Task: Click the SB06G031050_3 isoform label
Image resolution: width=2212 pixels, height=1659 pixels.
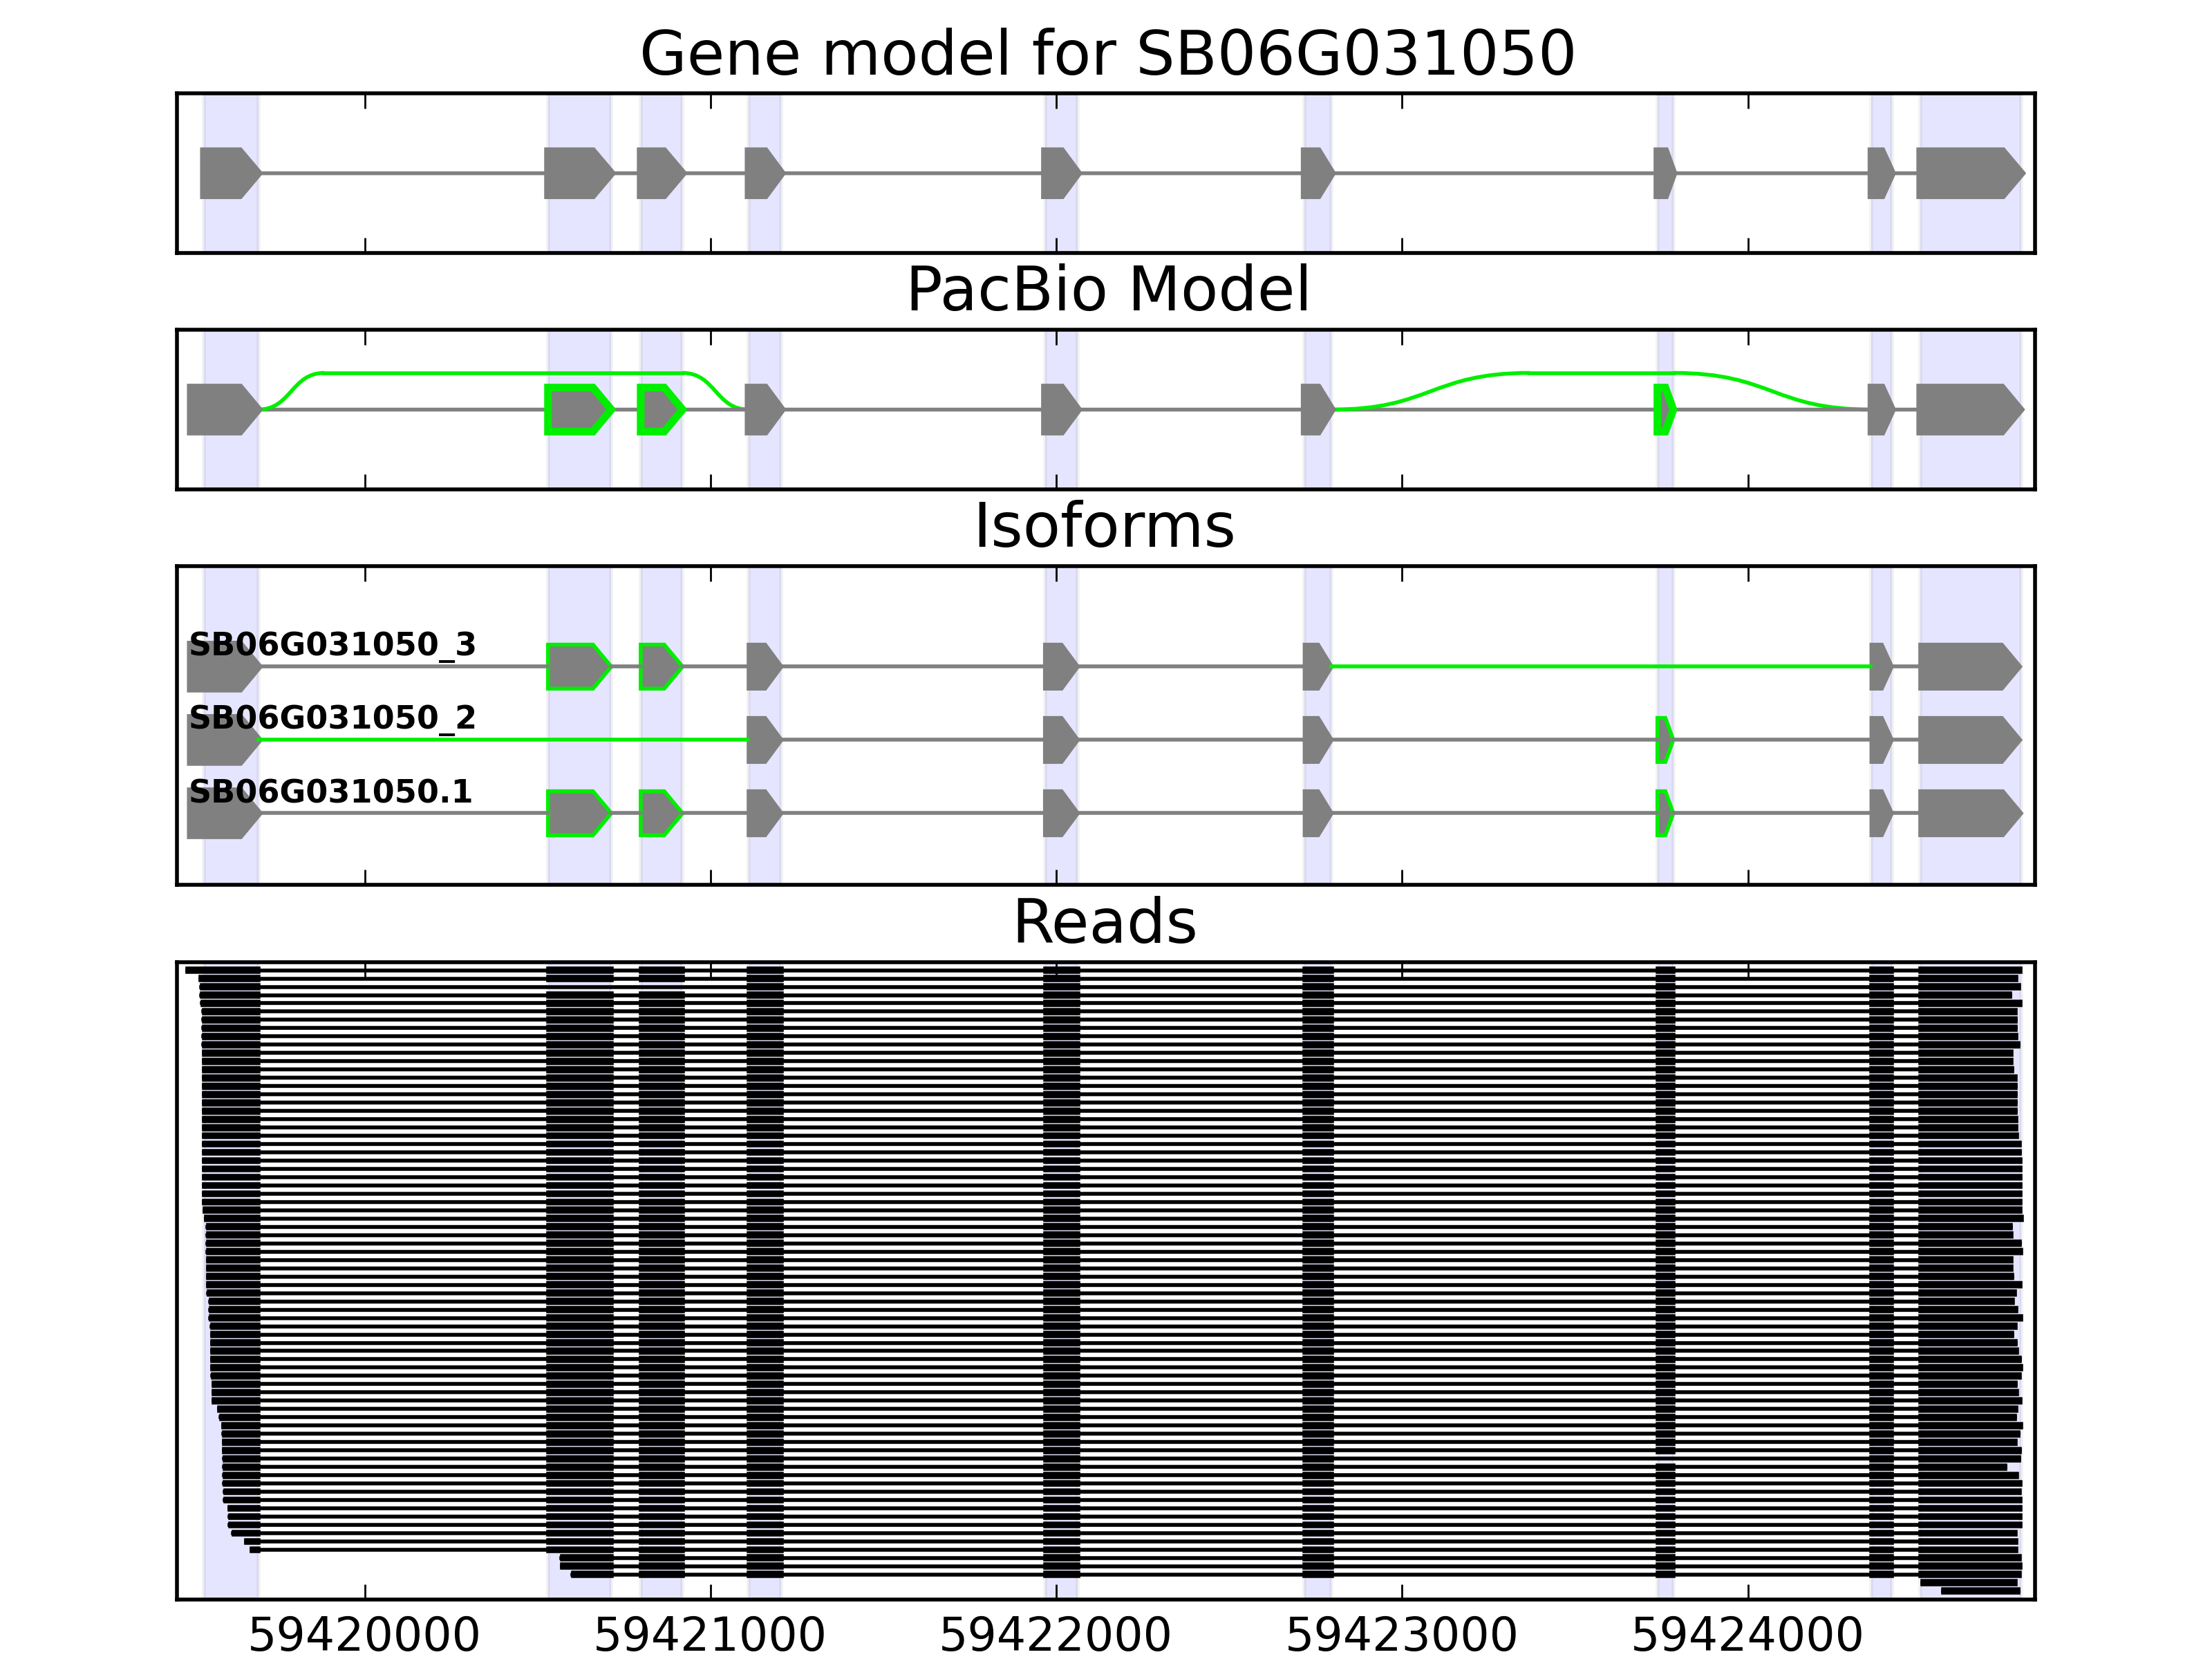Action: [332, 645]
